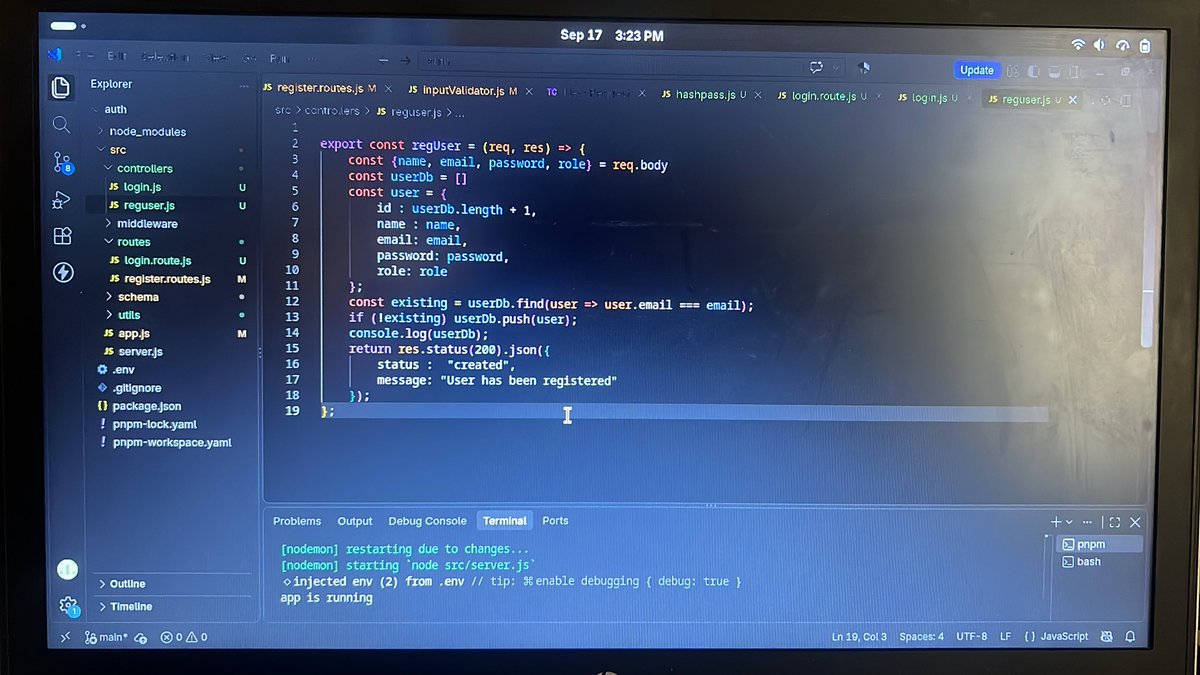Open Wi-Fi system tray icon
The height and width of the screenshot is (675, 1200).
[x=1078, y=45]
